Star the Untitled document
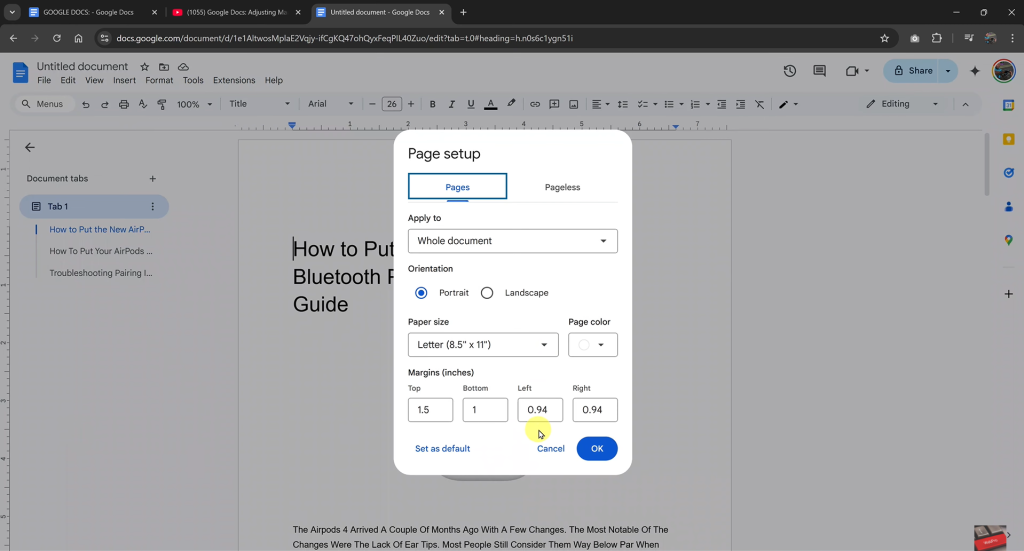Screen dimensions: 1024x551 tap(144, 67)
